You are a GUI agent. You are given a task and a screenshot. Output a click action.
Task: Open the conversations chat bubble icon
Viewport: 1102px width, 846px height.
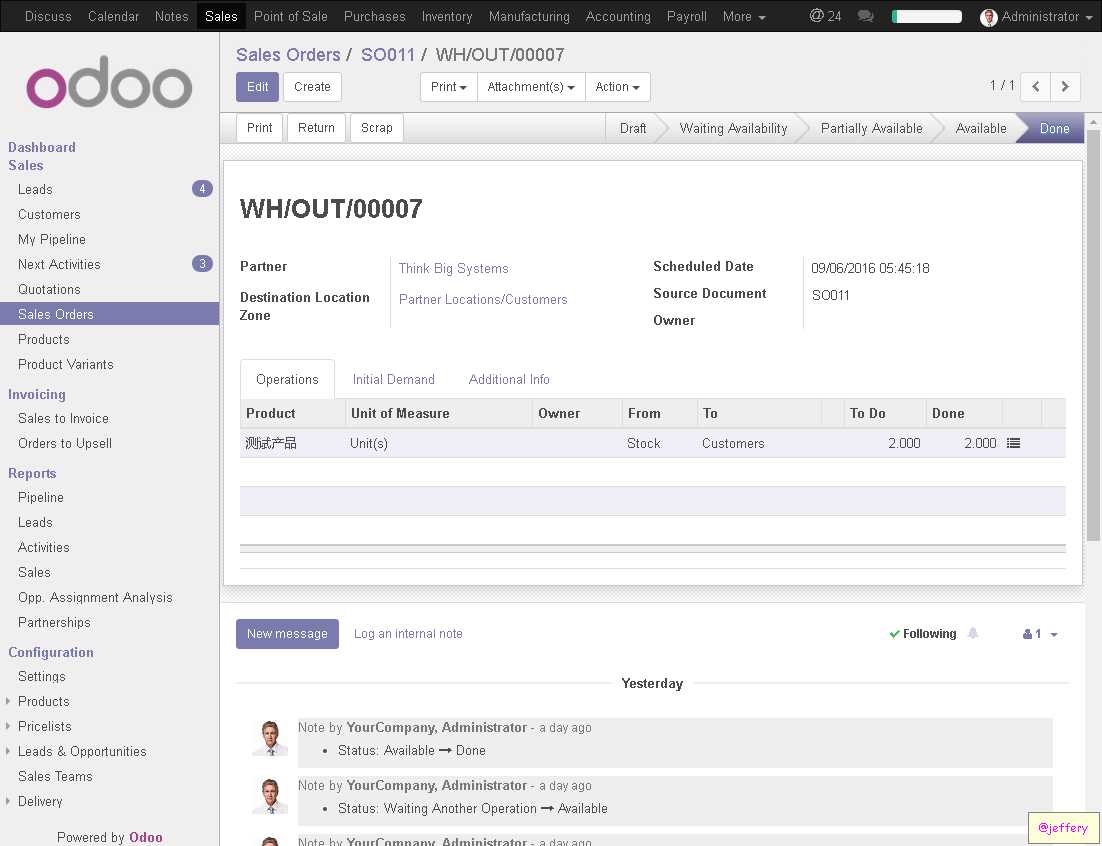click(x=866, y=15)
